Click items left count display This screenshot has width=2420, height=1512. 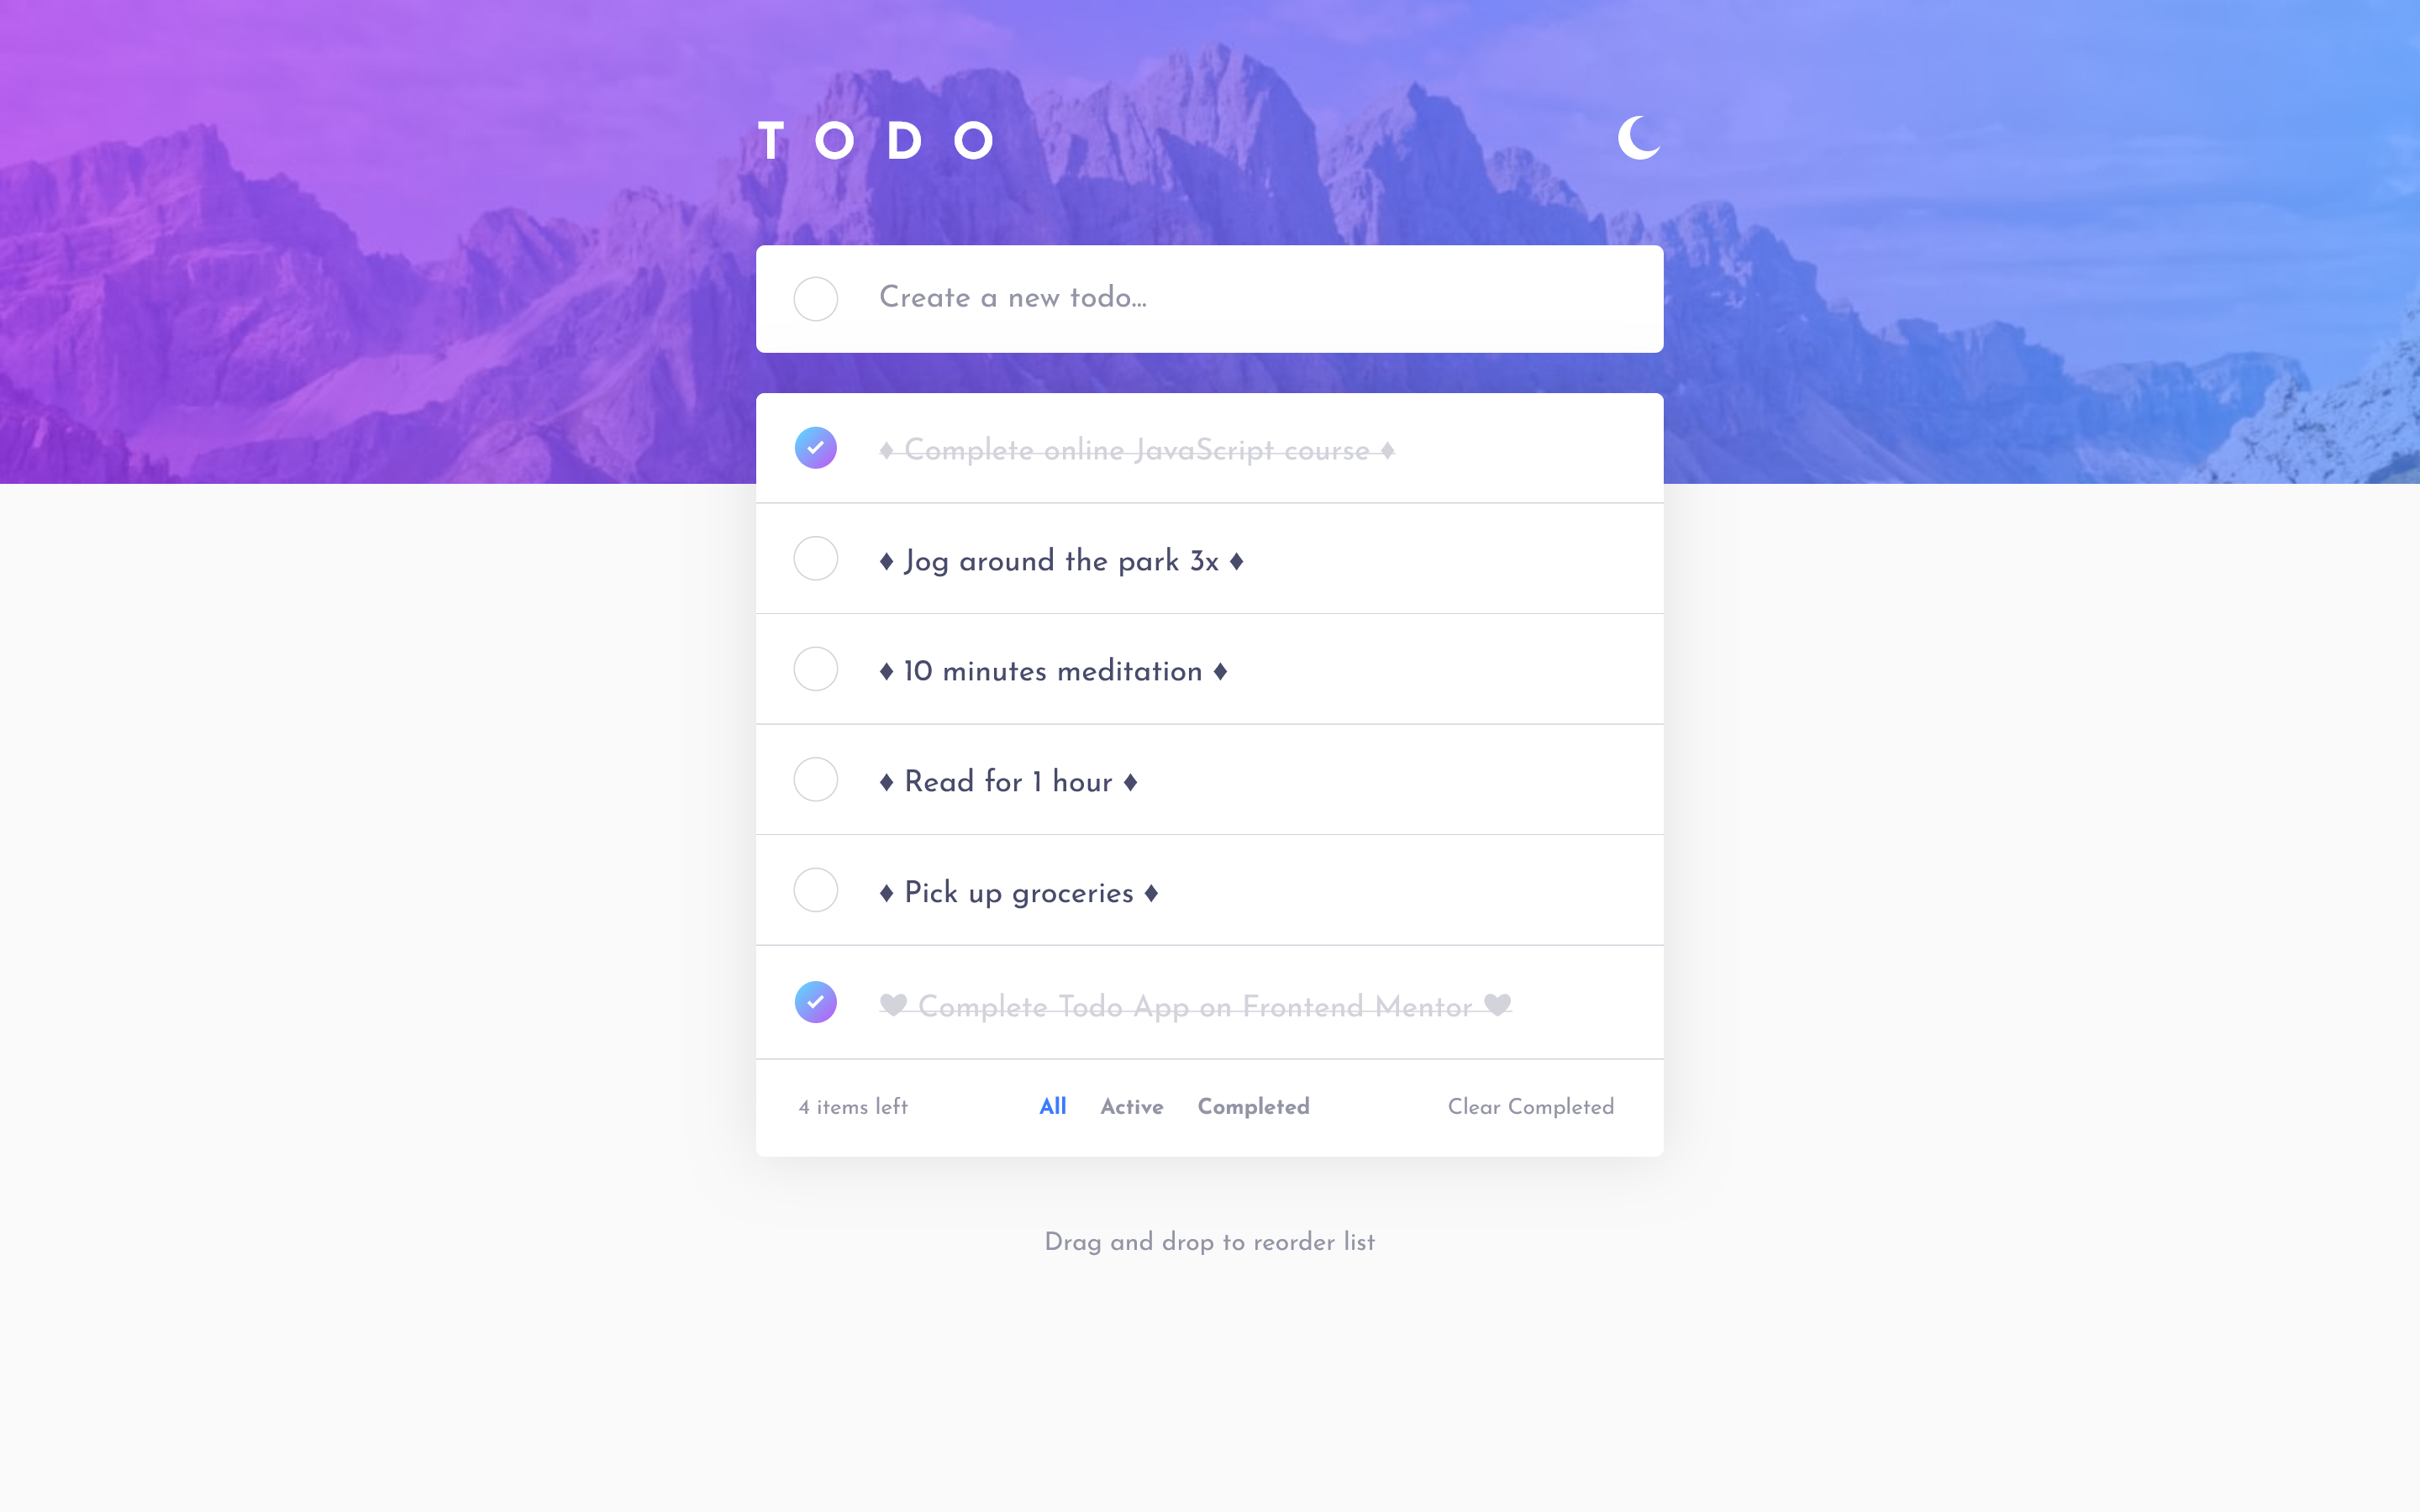pyautogui.click(x=852, y=1106)
